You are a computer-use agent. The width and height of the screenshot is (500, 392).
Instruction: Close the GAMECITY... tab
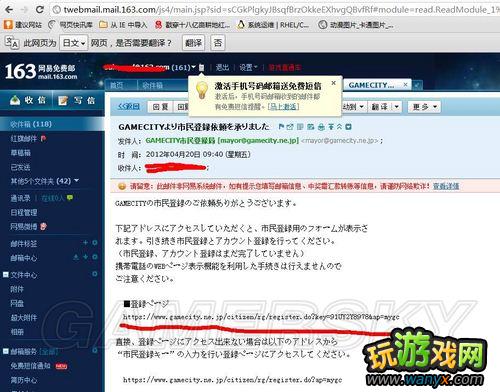[x=405, y=85]
